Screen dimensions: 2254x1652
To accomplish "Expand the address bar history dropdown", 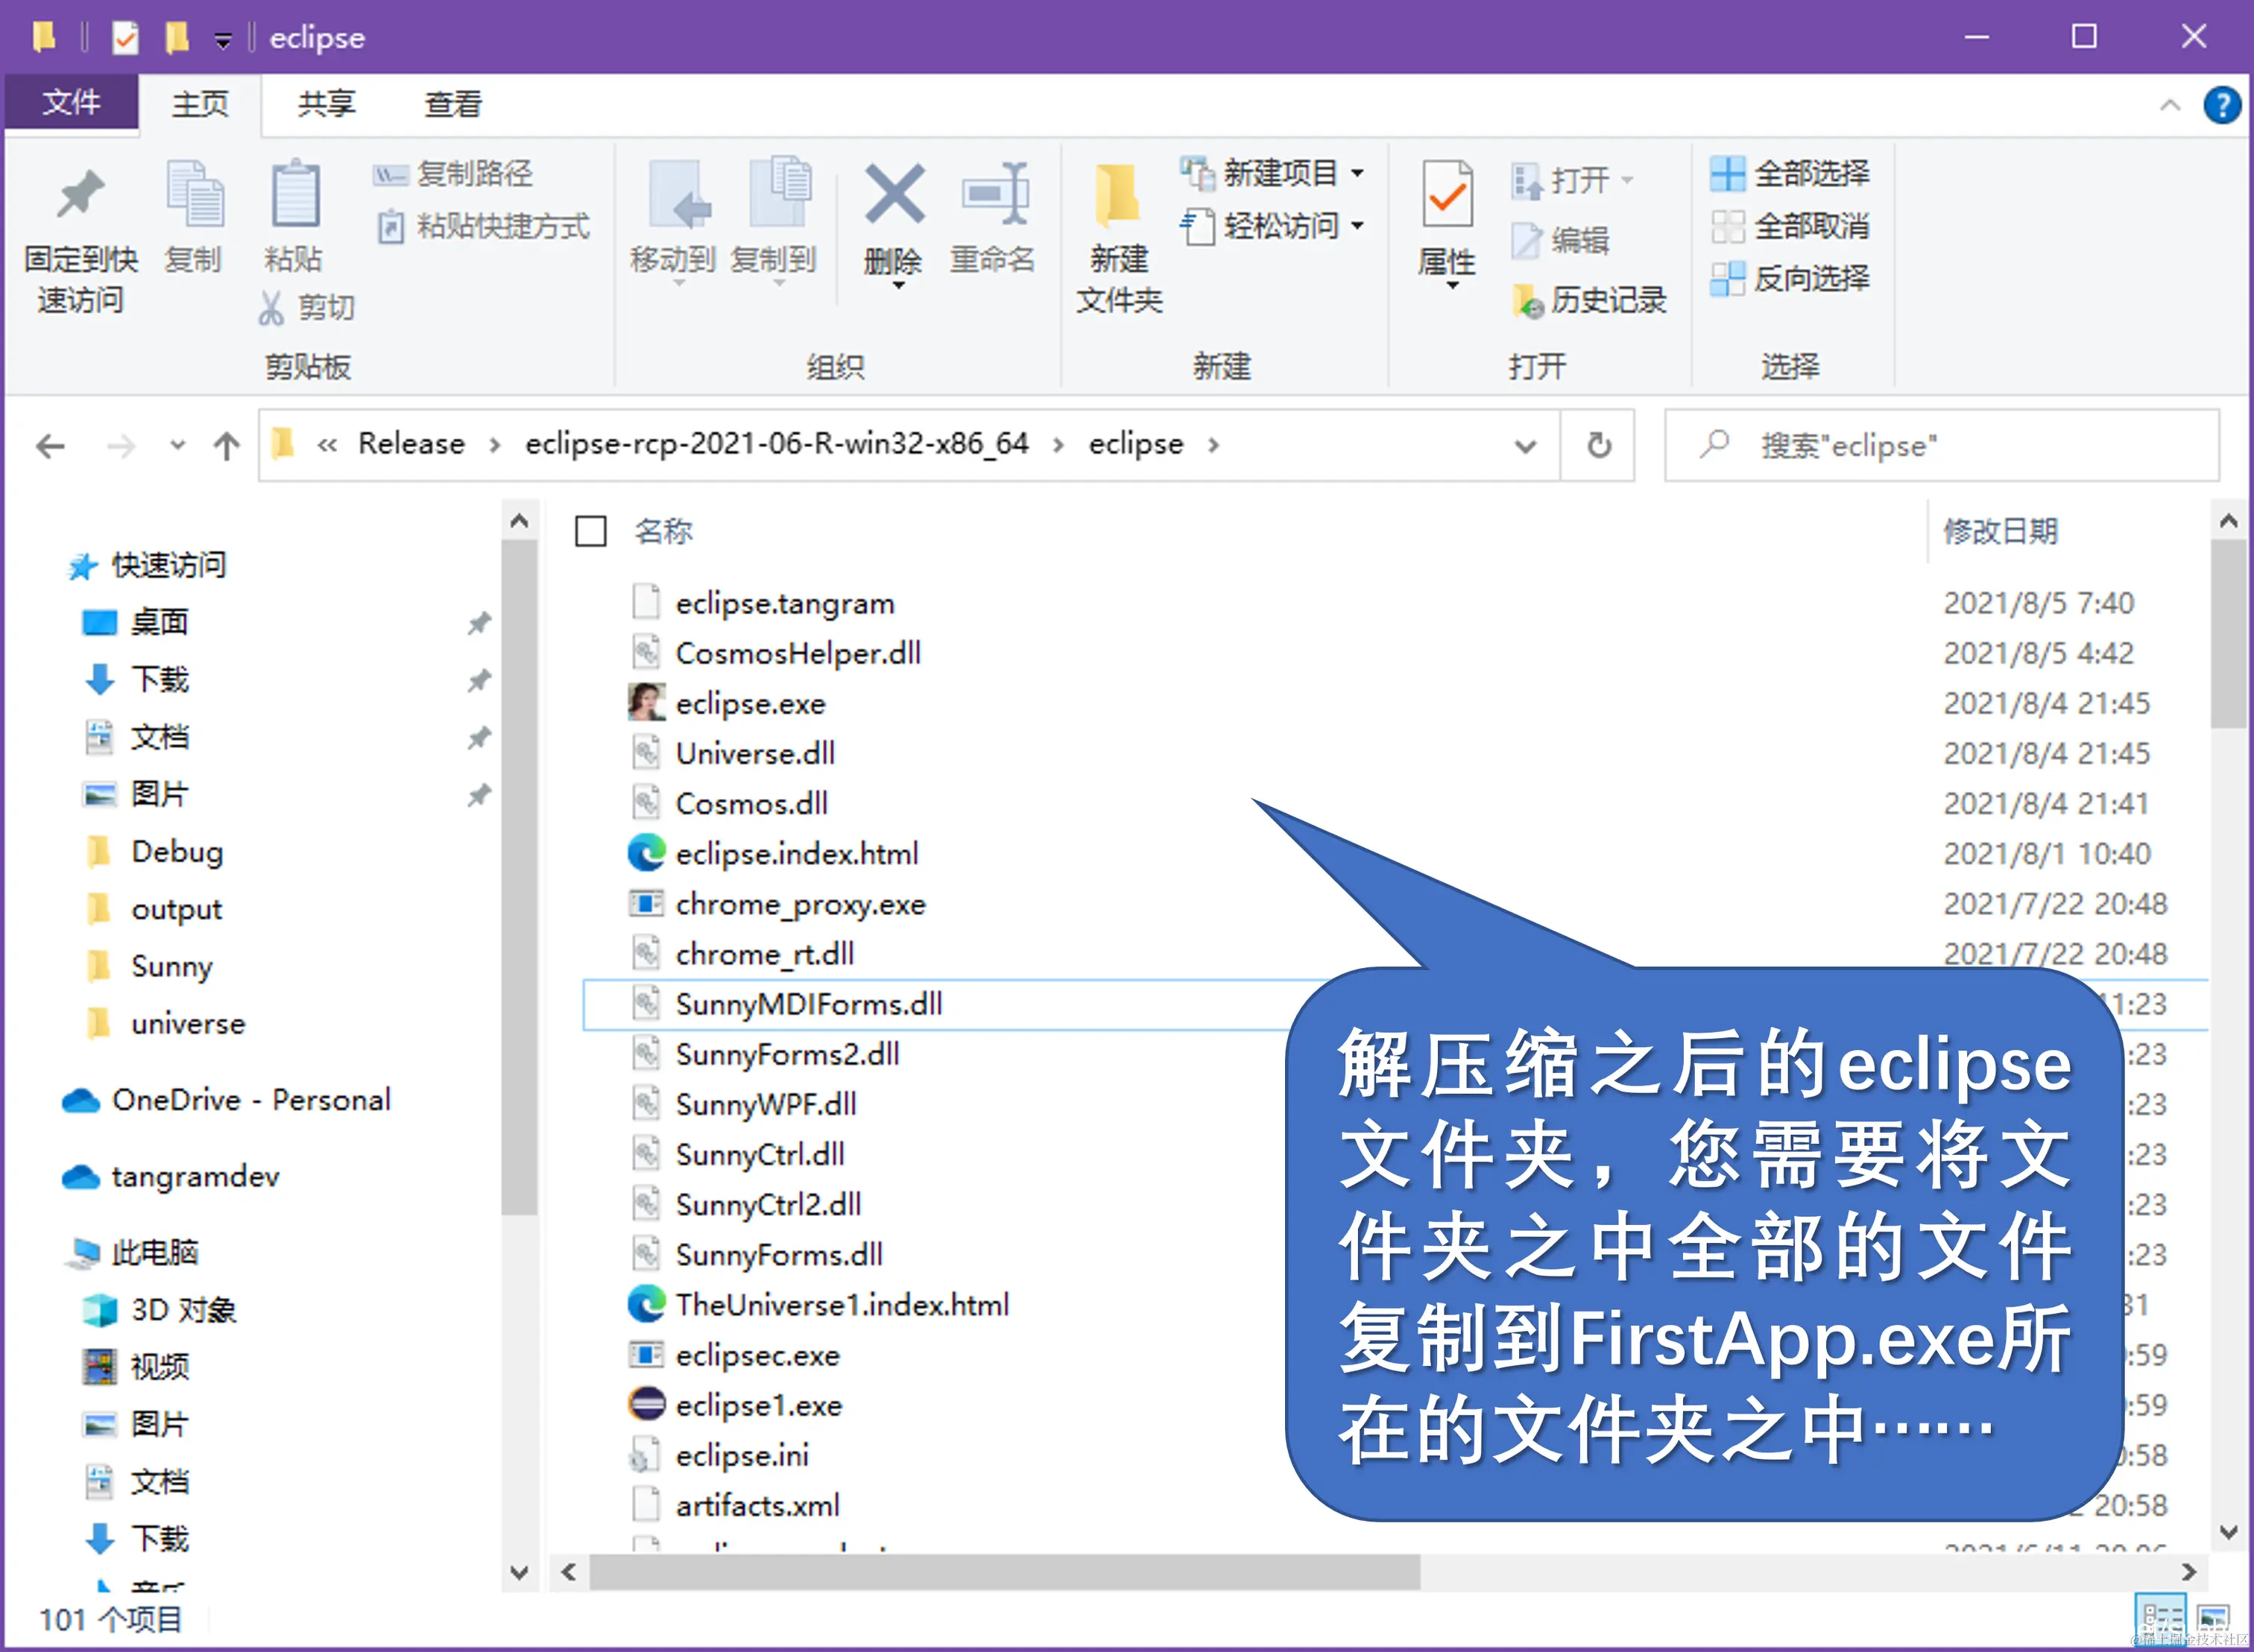I will (x=1524, y=445).
